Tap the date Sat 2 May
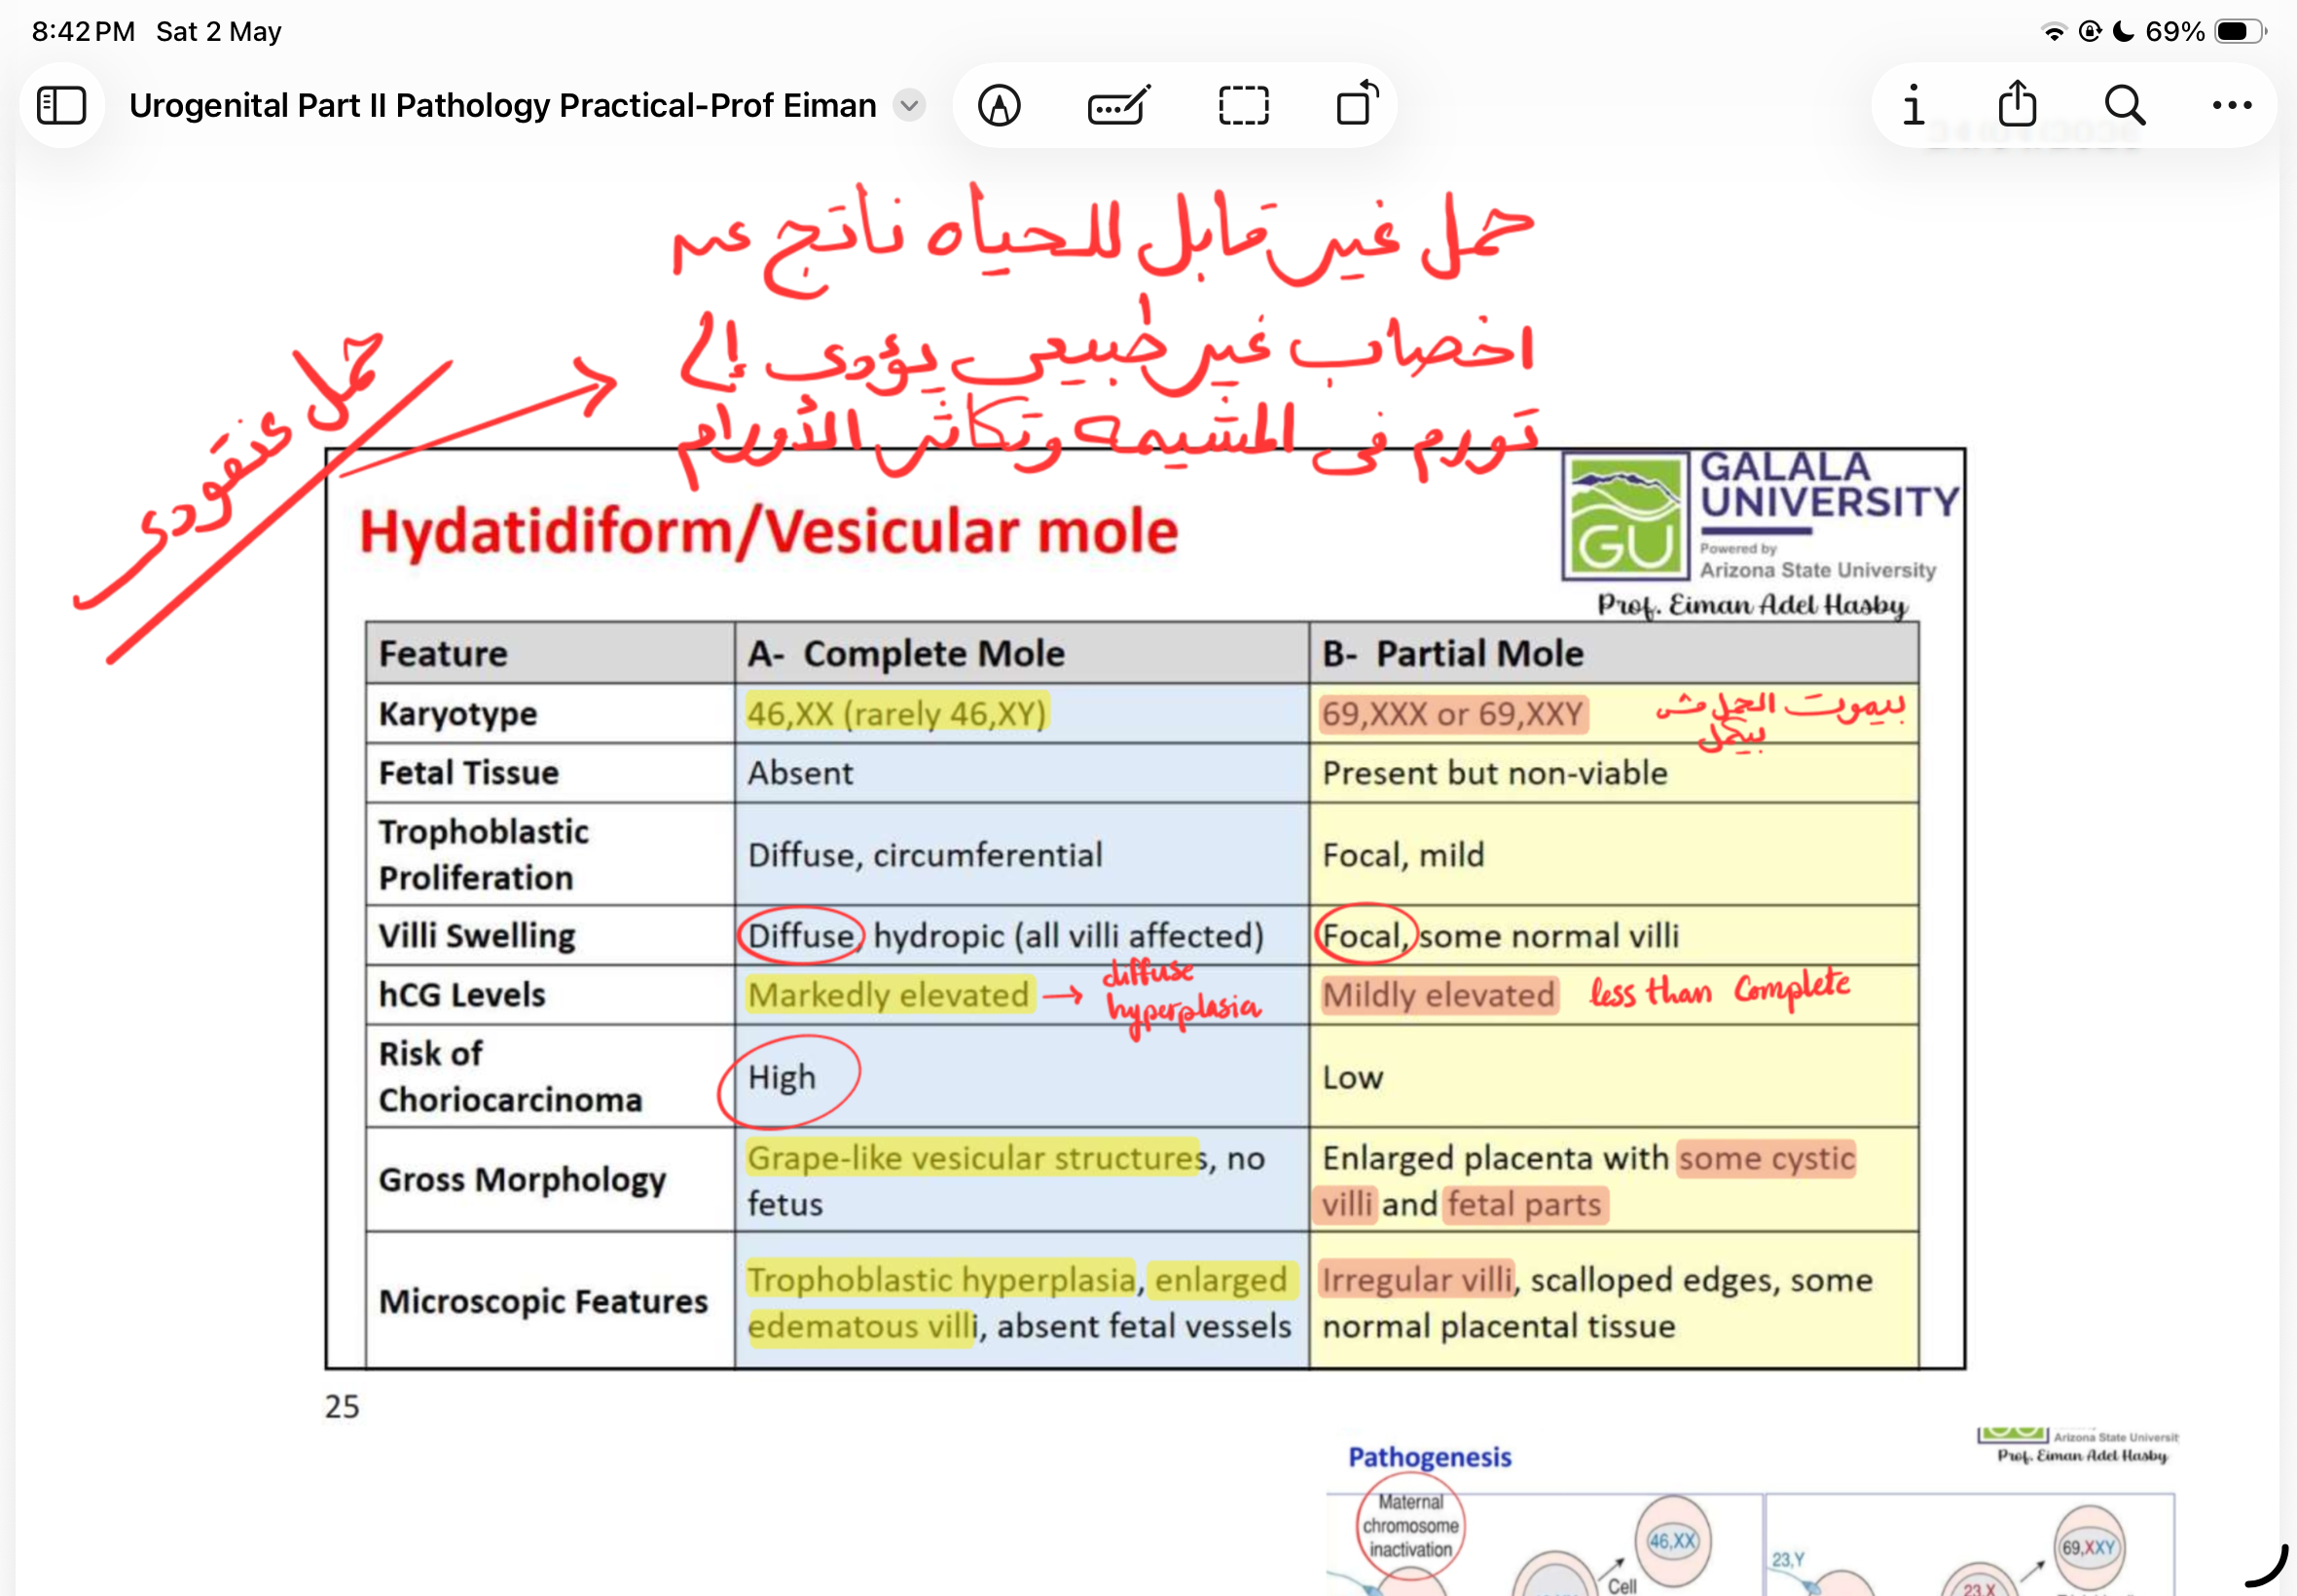Image resolution: width=2297 pixels, height=1596 pixels. click(x=218, y=31)
